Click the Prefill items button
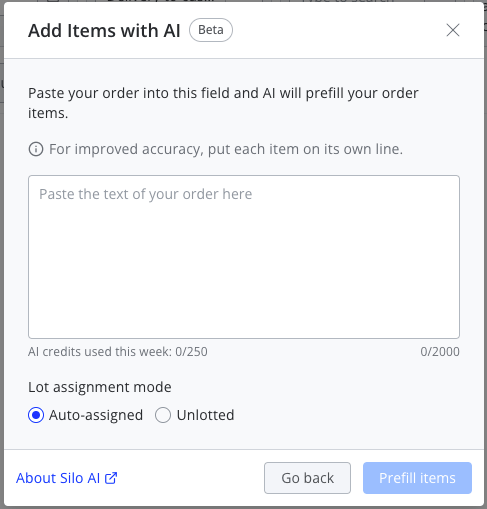Image resolution: width=487 pixels, height=509 pixels. click(x=417, y=478)
